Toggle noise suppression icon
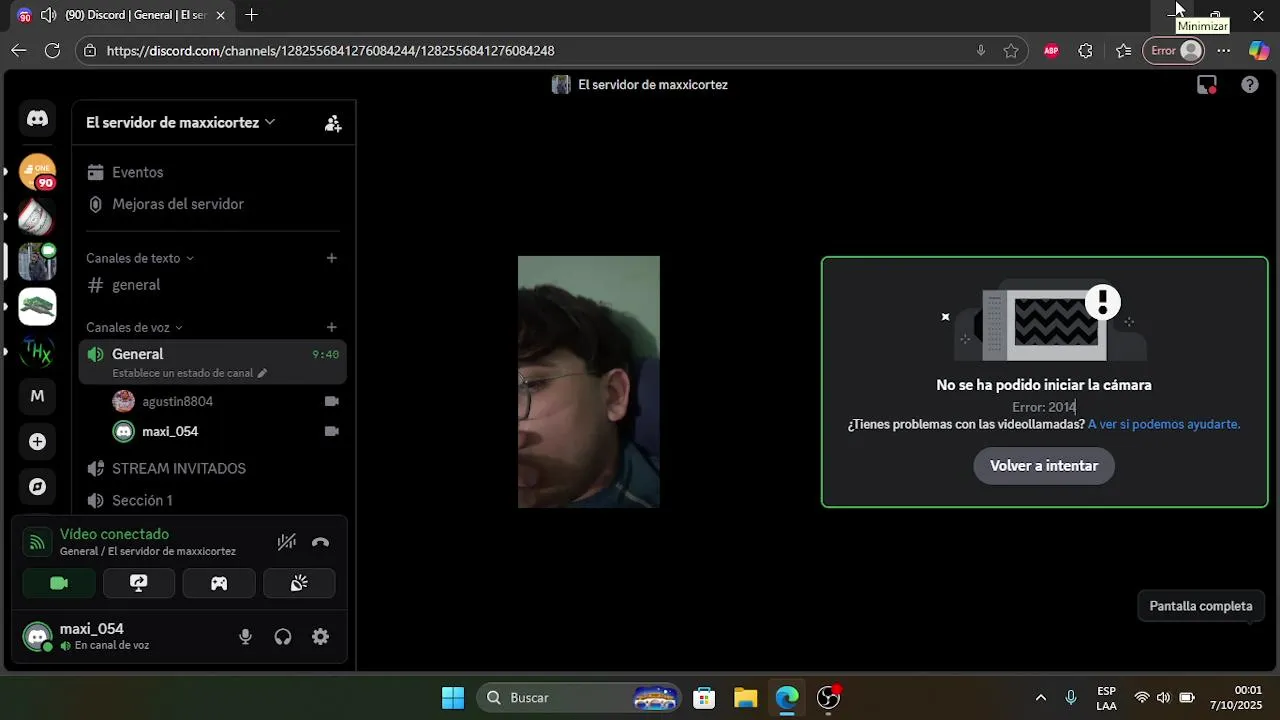 tap(287, 542)
